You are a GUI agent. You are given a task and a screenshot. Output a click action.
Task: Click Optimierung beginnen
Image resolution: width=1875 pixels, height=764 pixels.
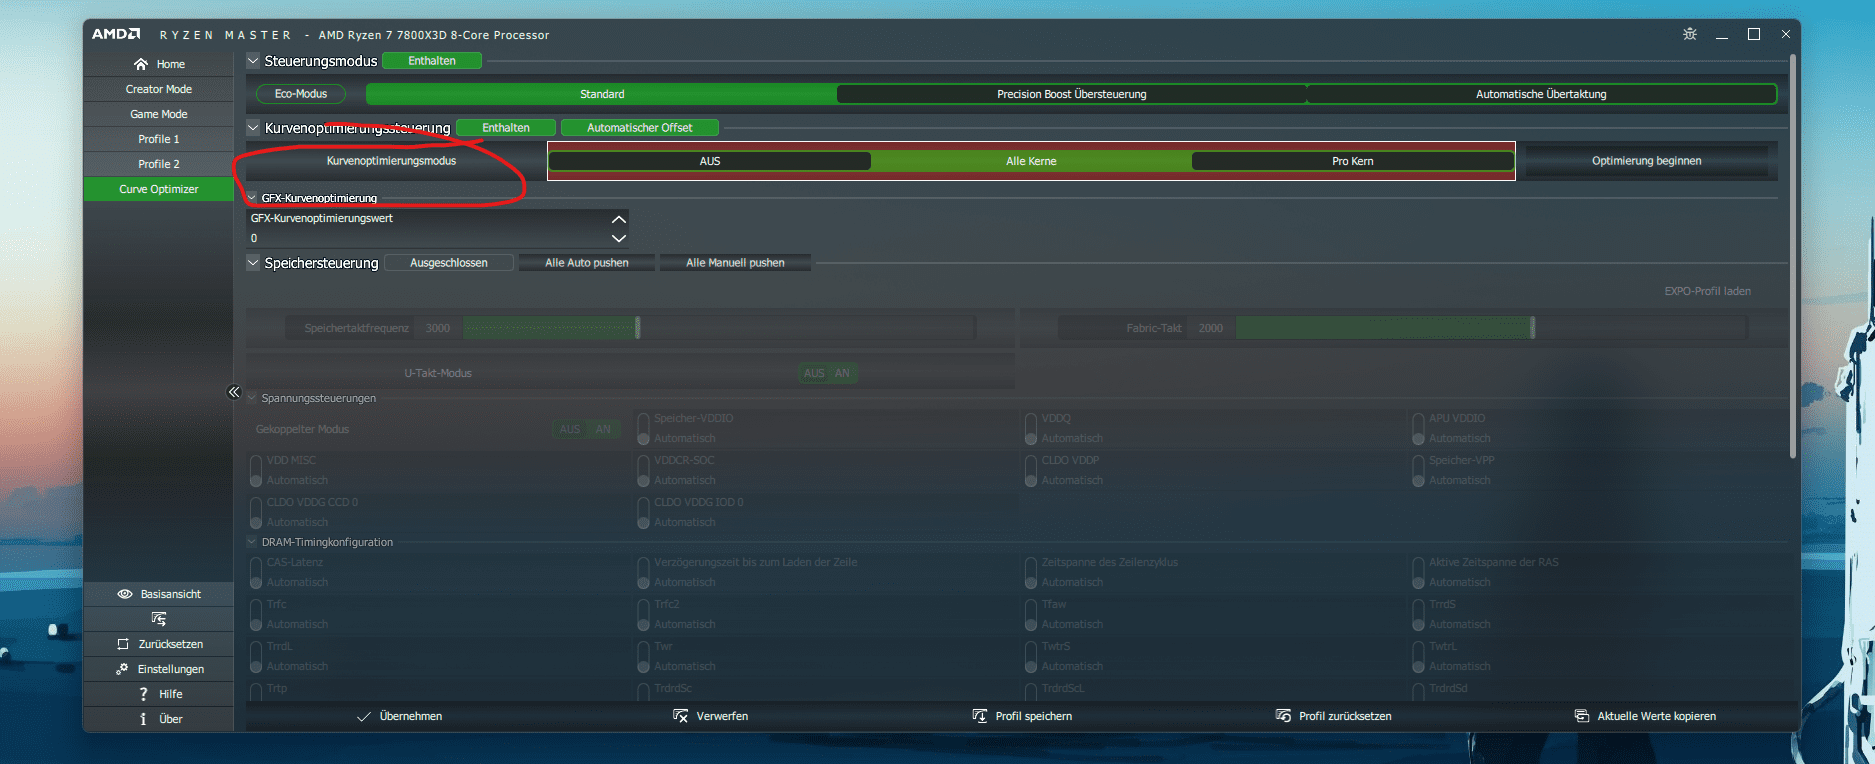coord(1647,161)
